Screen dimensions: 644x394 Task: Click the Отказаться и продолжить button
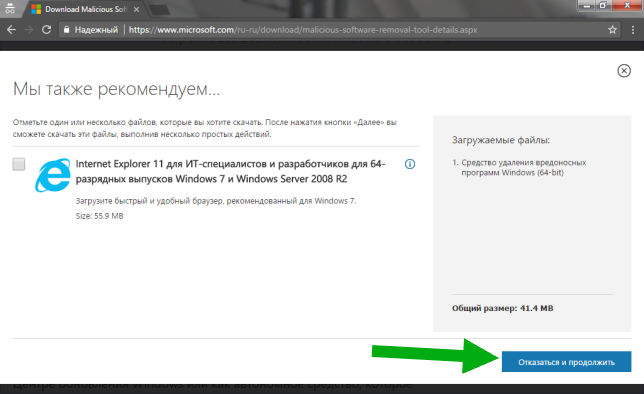566,362
